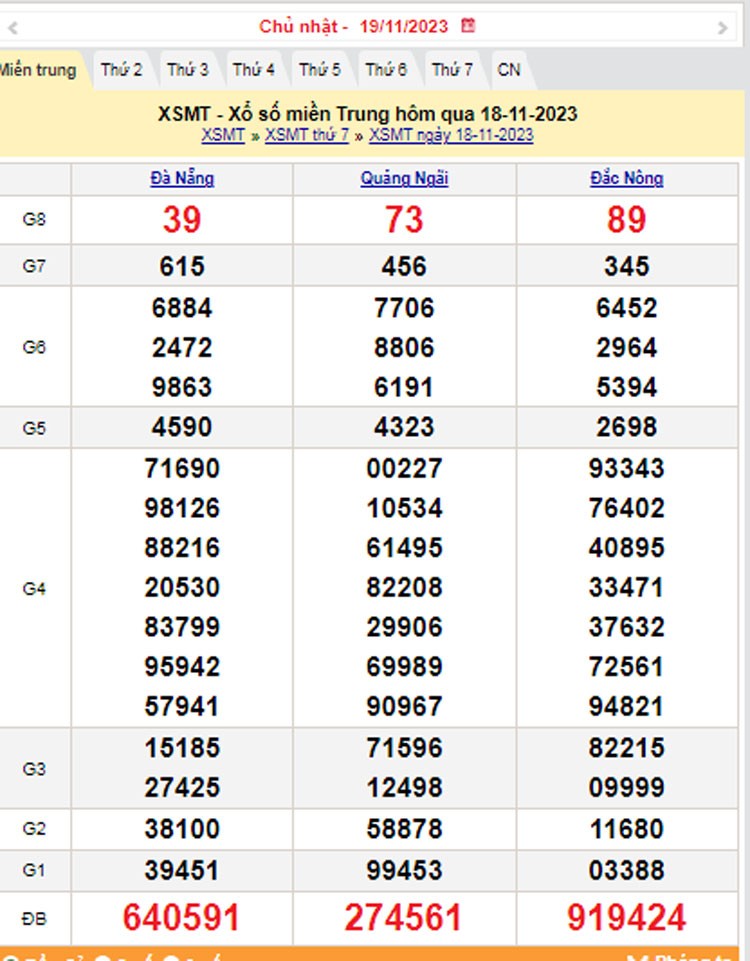Open the calendar date picker icon
750x961 pixels.
click(468, 26)
